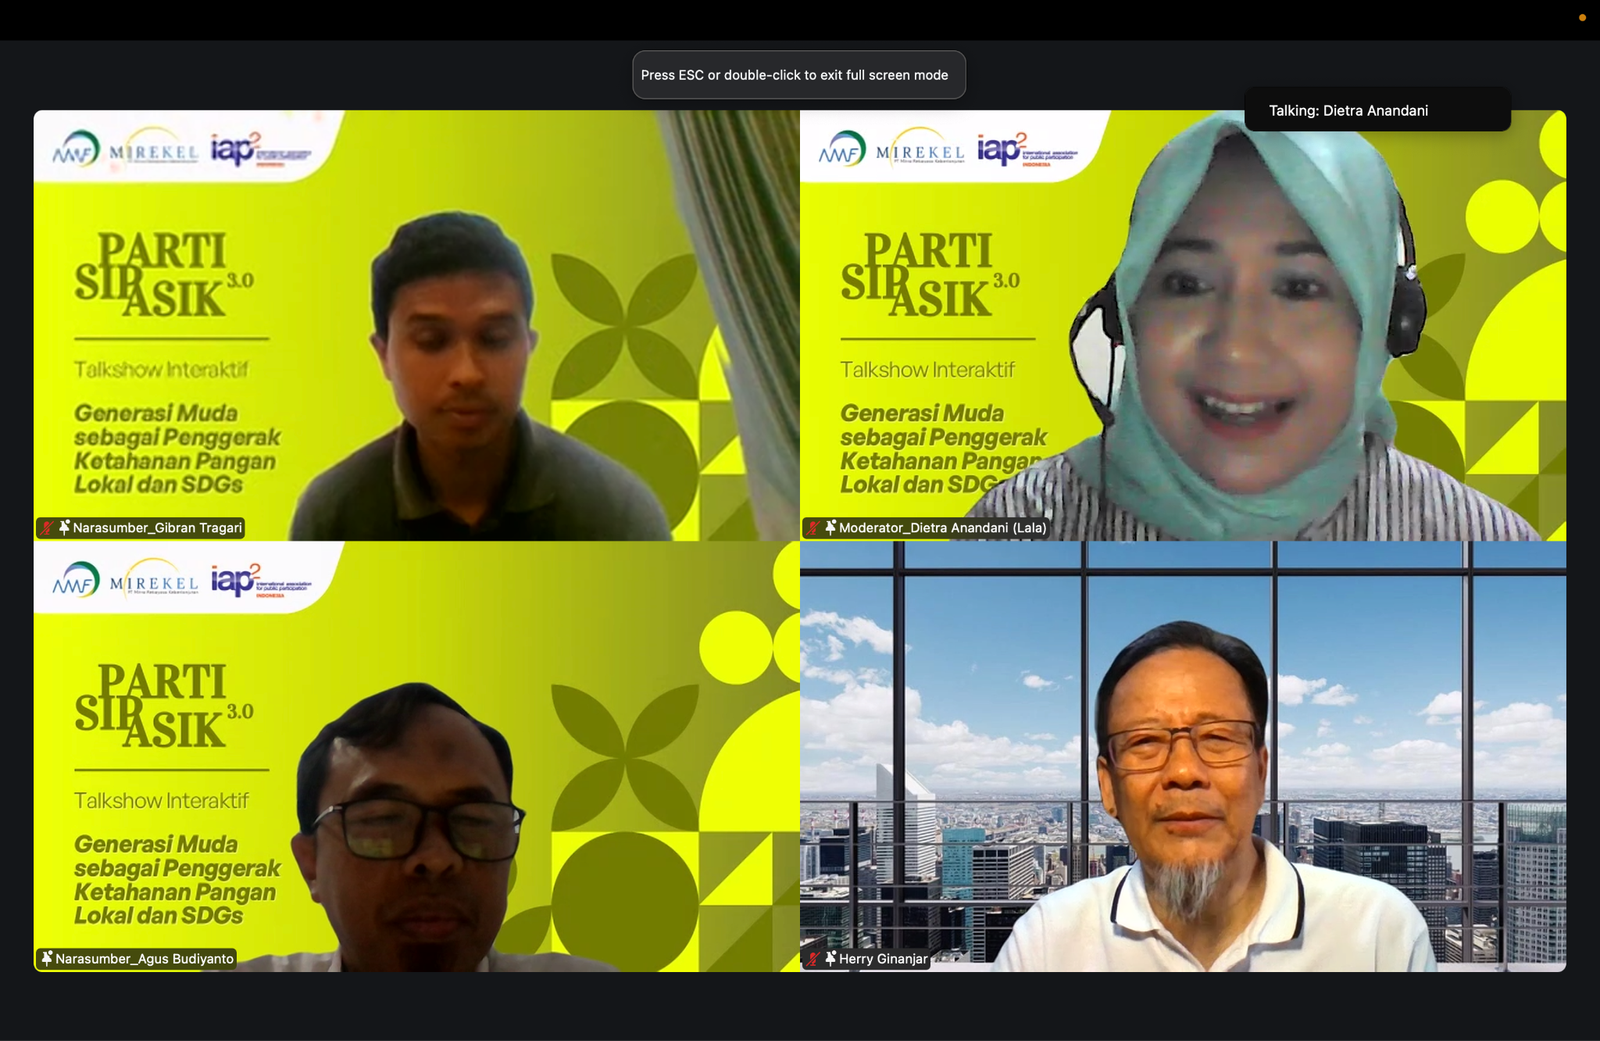Click the 'Press ESC or double-click' fullscreen hint
Viewport: 1600px width, 1041px height.
[798, 75]
